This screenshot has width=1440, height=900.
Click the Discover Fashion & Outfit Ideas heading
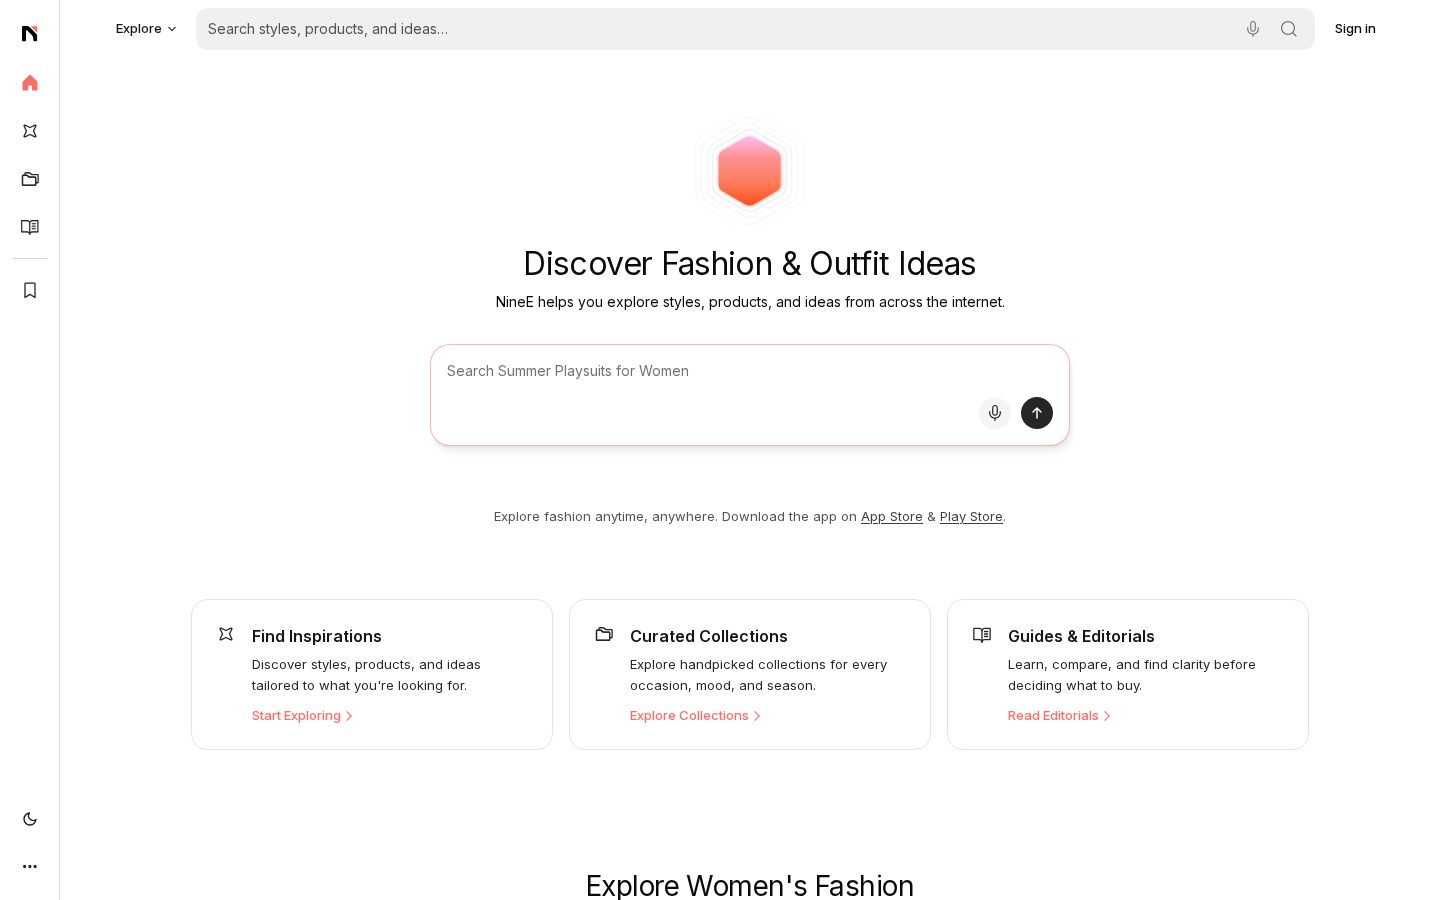750,264
